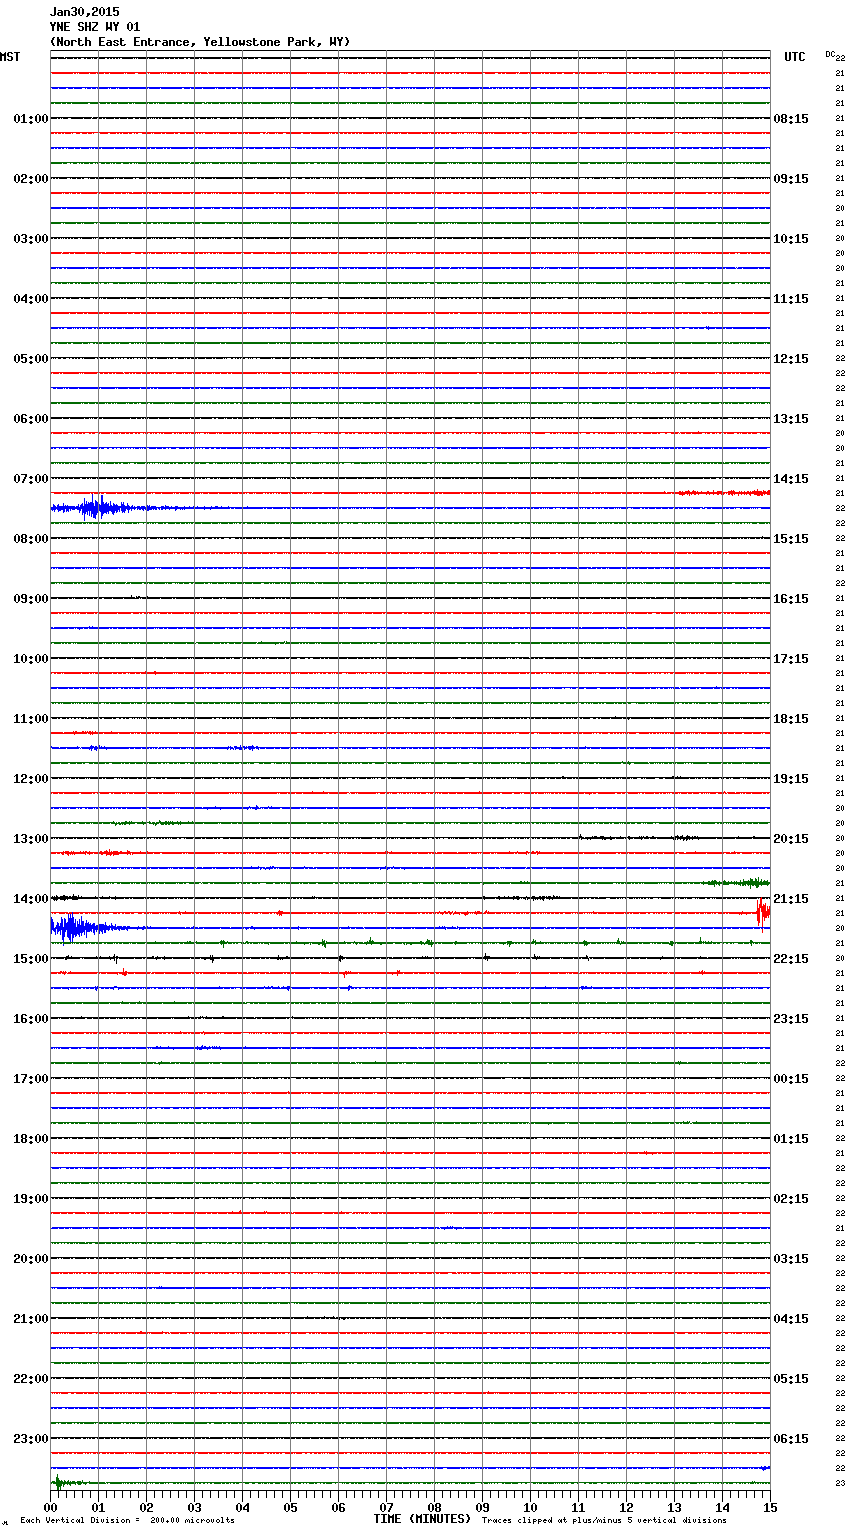The width and height of the screenshot is (850, 1534).
Task: Click the "DC" column label
Action: pyautogui.click(x=830, y=54)
